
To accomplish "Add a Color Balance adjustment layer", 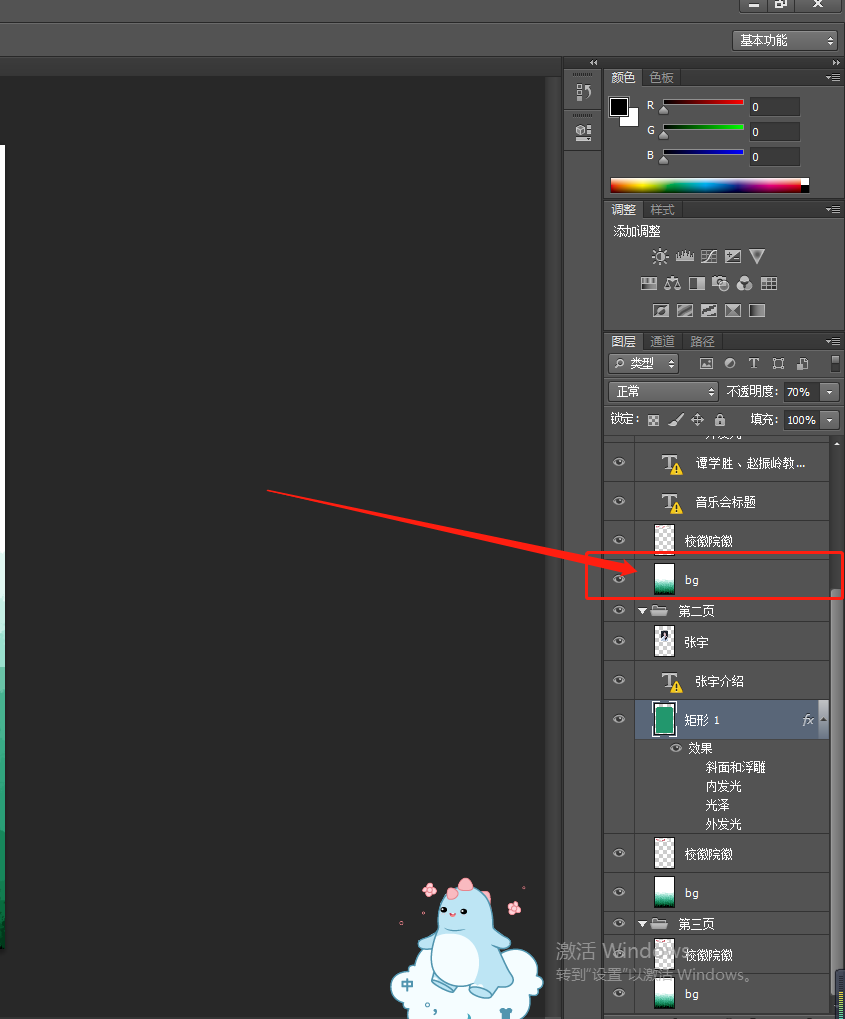I will [x=673, y=283].
